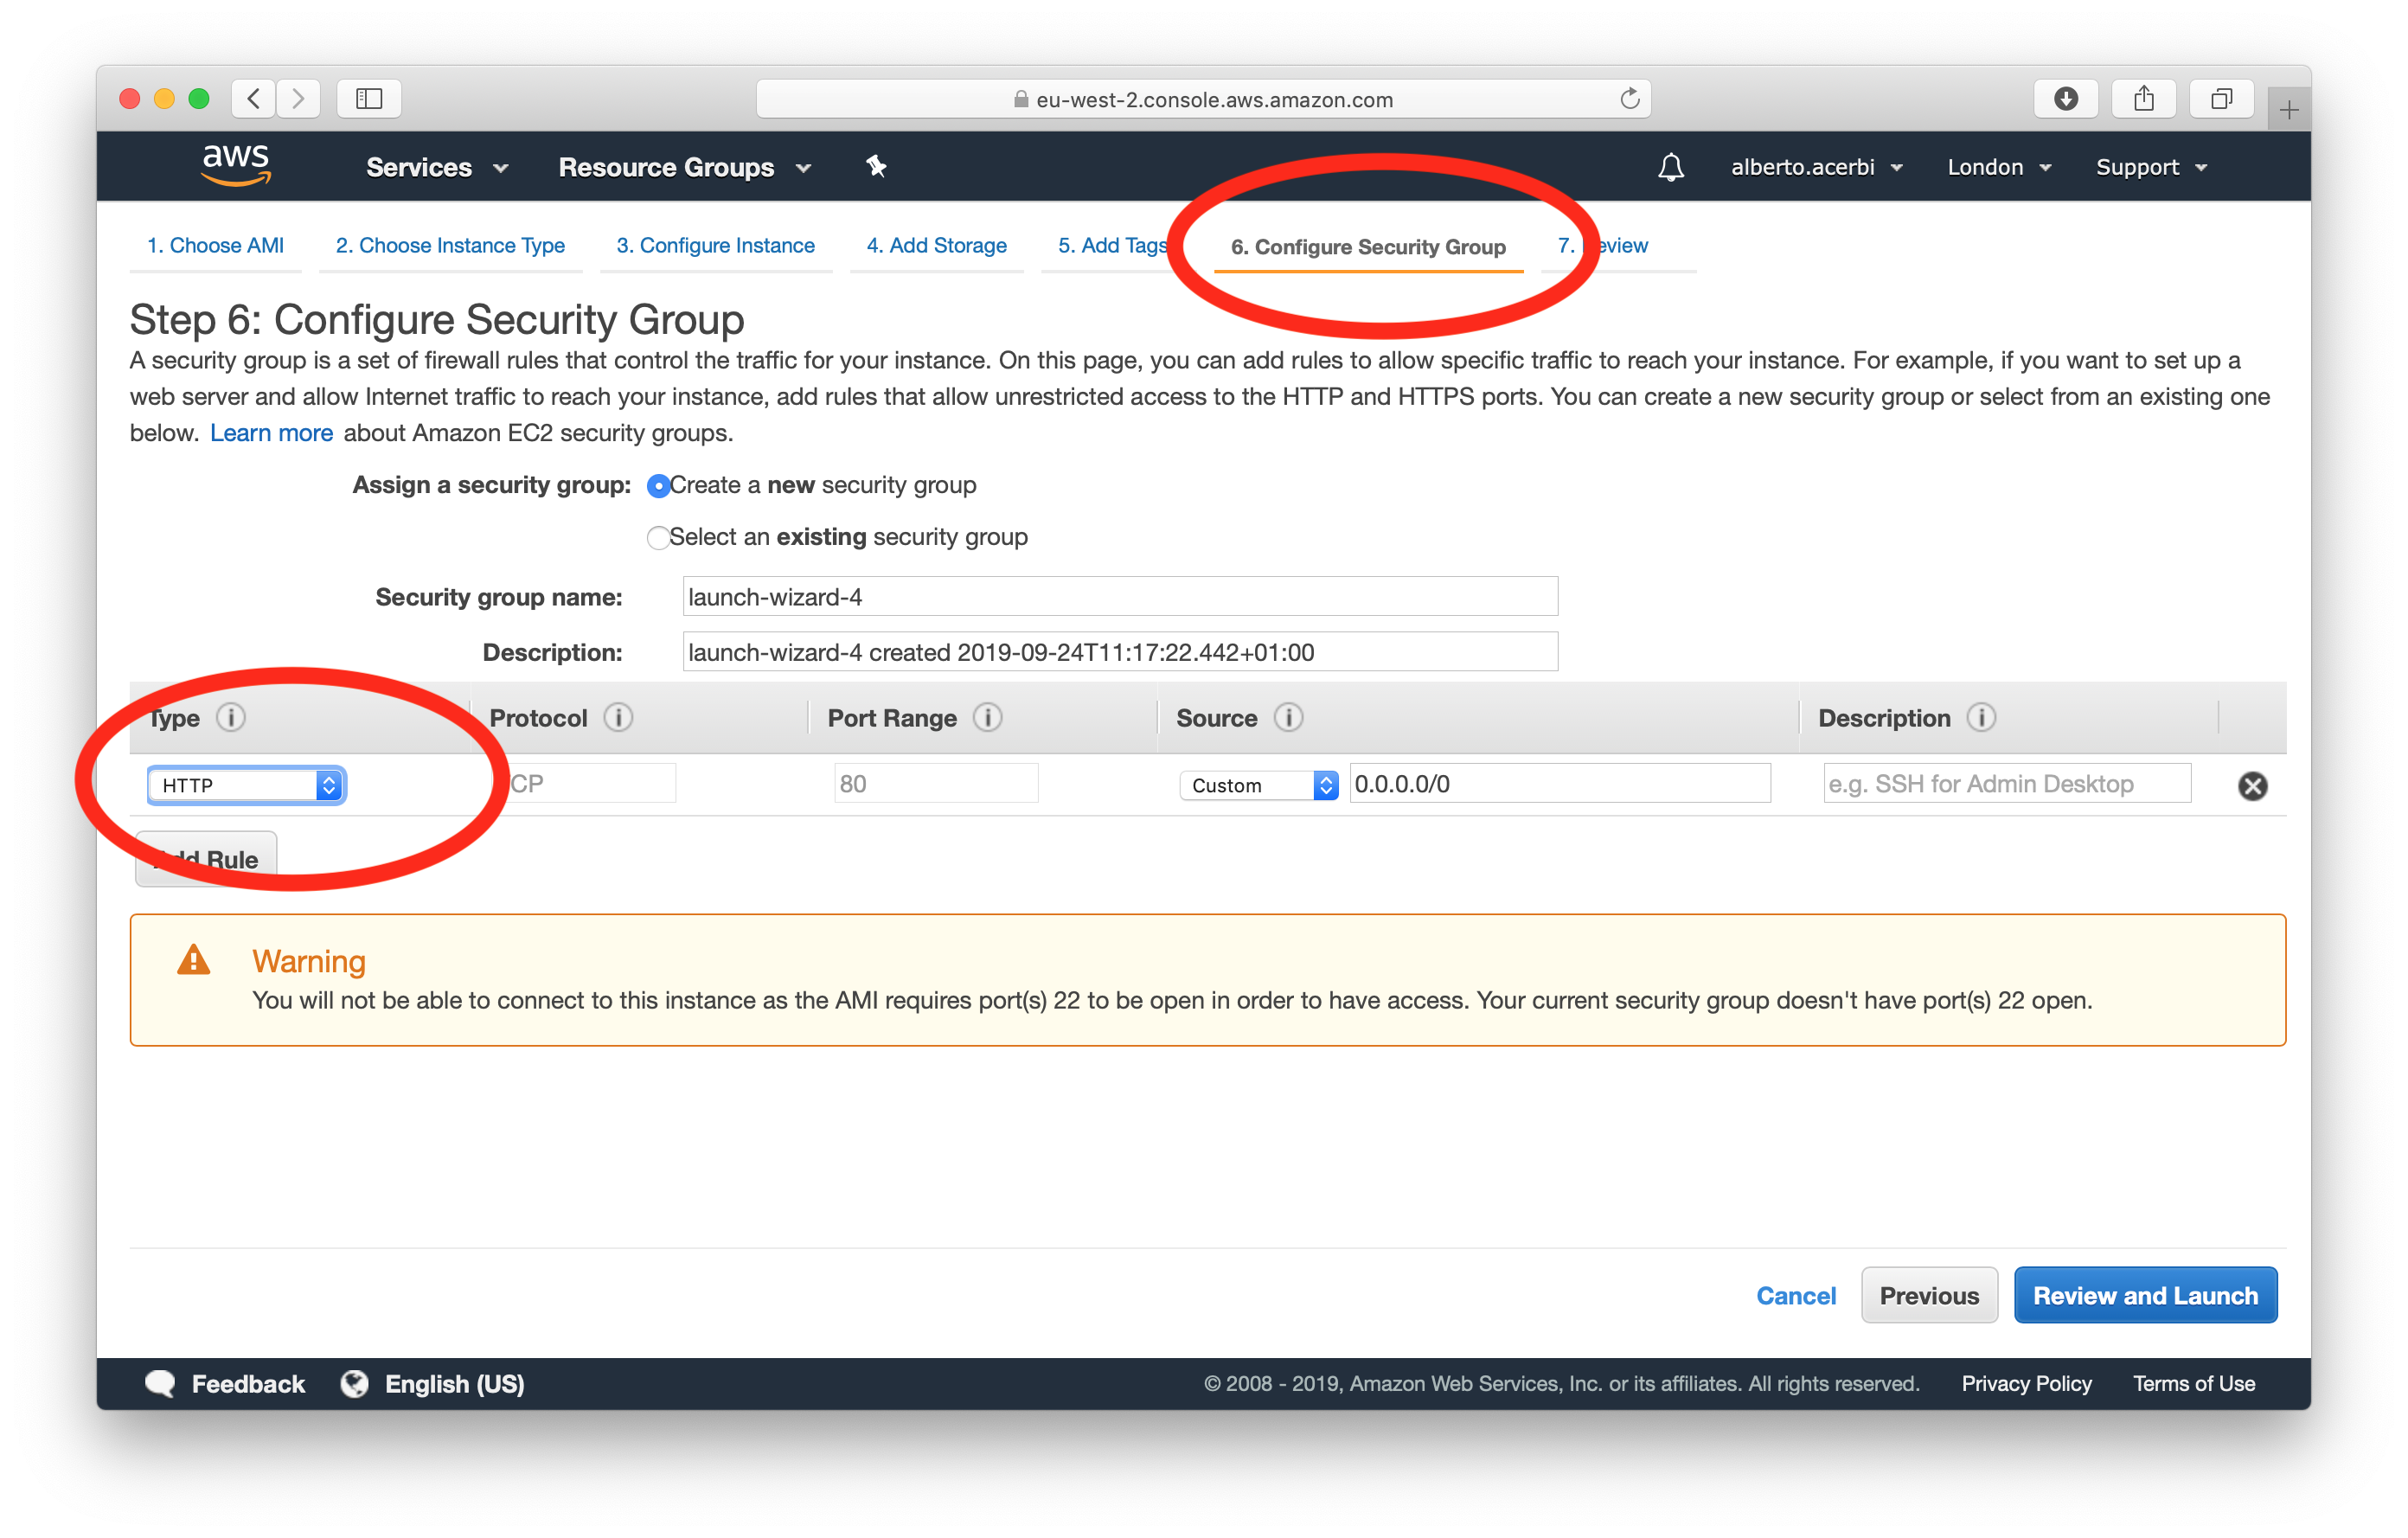Screen dimensions: 2408x1538
Task: Click the remove rule X icon
Action: (x=2253, y=786)
